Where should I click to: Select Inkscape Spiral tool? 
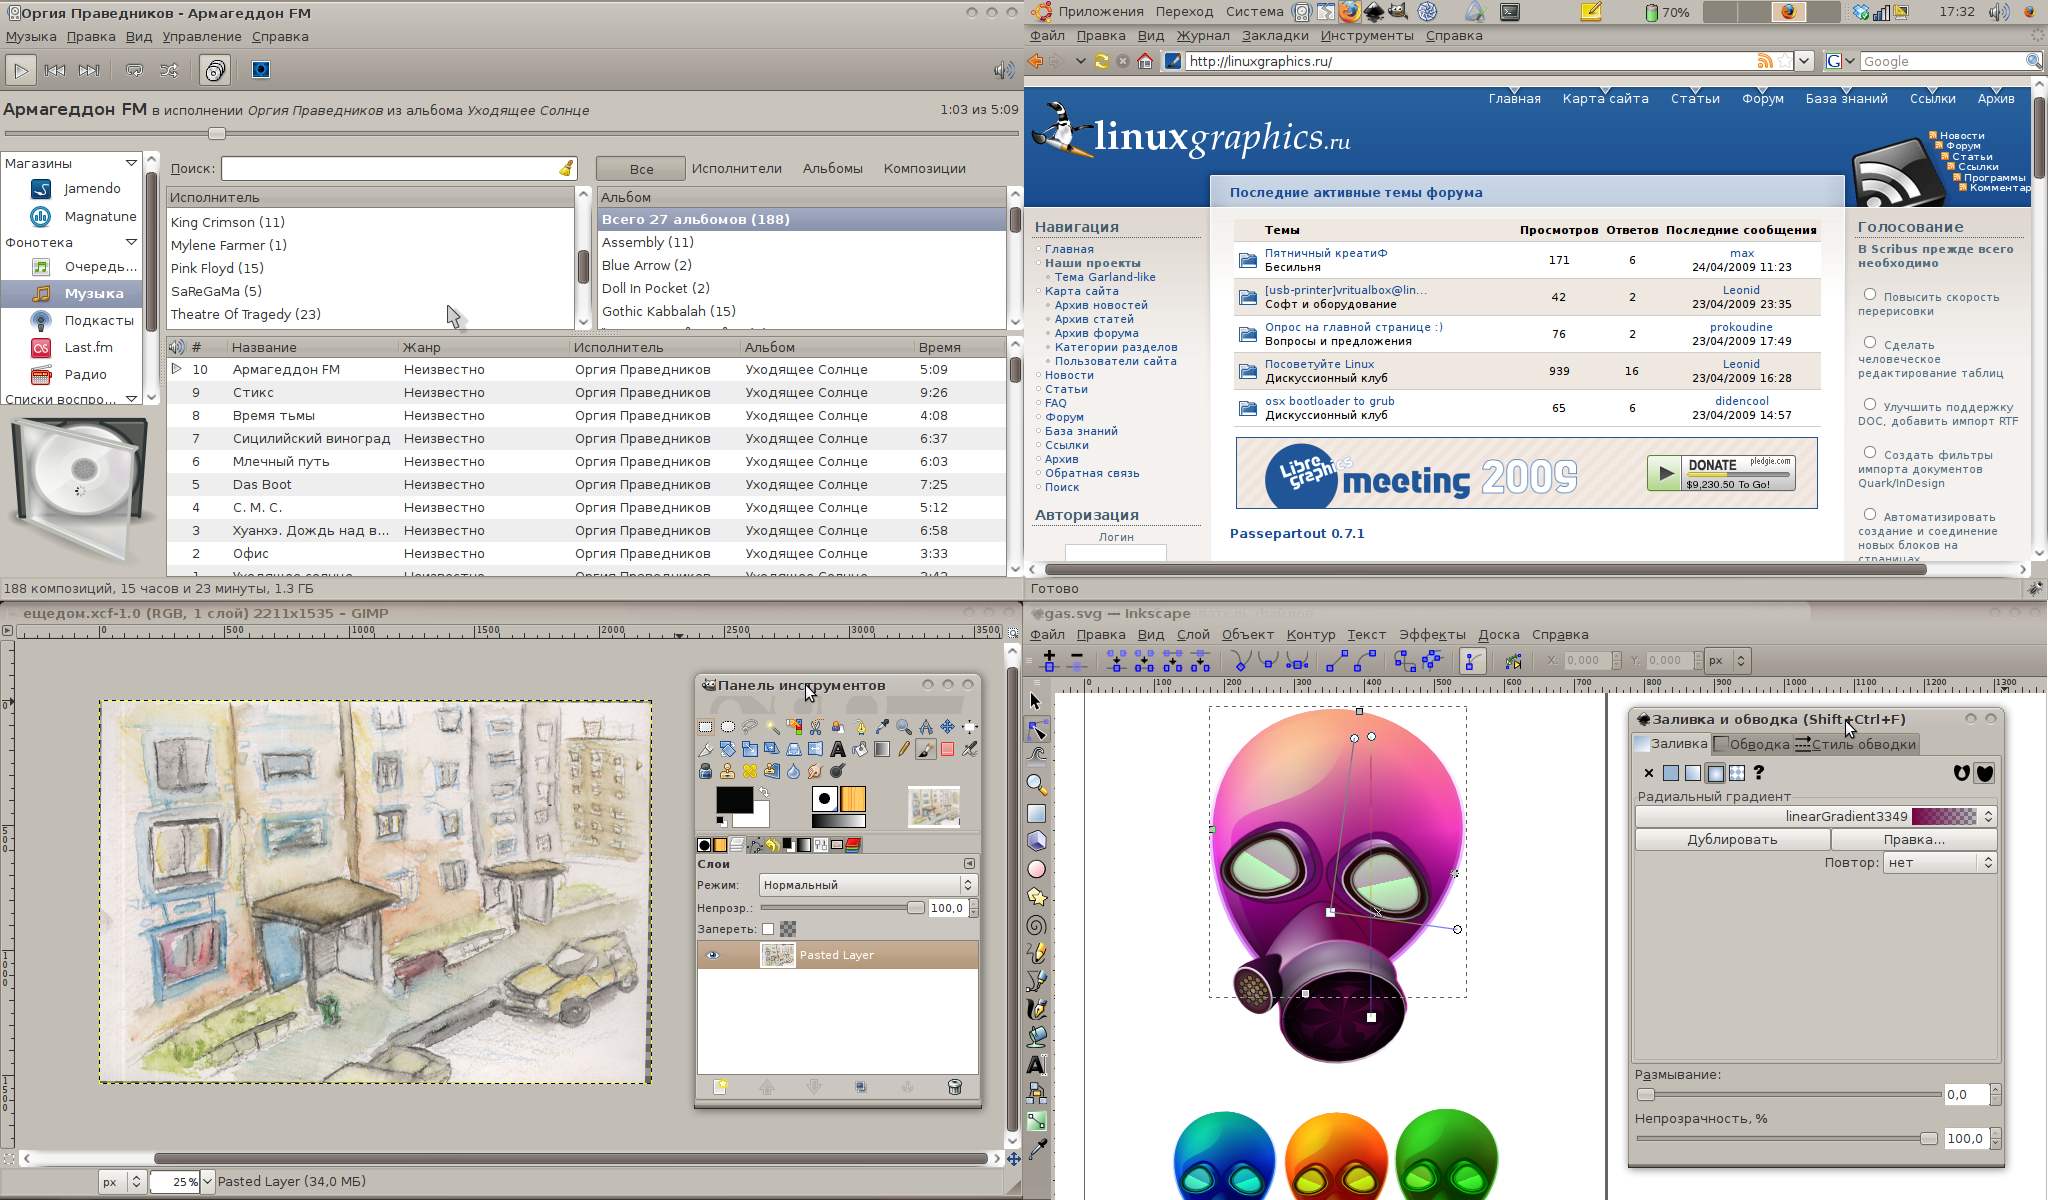[1037, 926]
